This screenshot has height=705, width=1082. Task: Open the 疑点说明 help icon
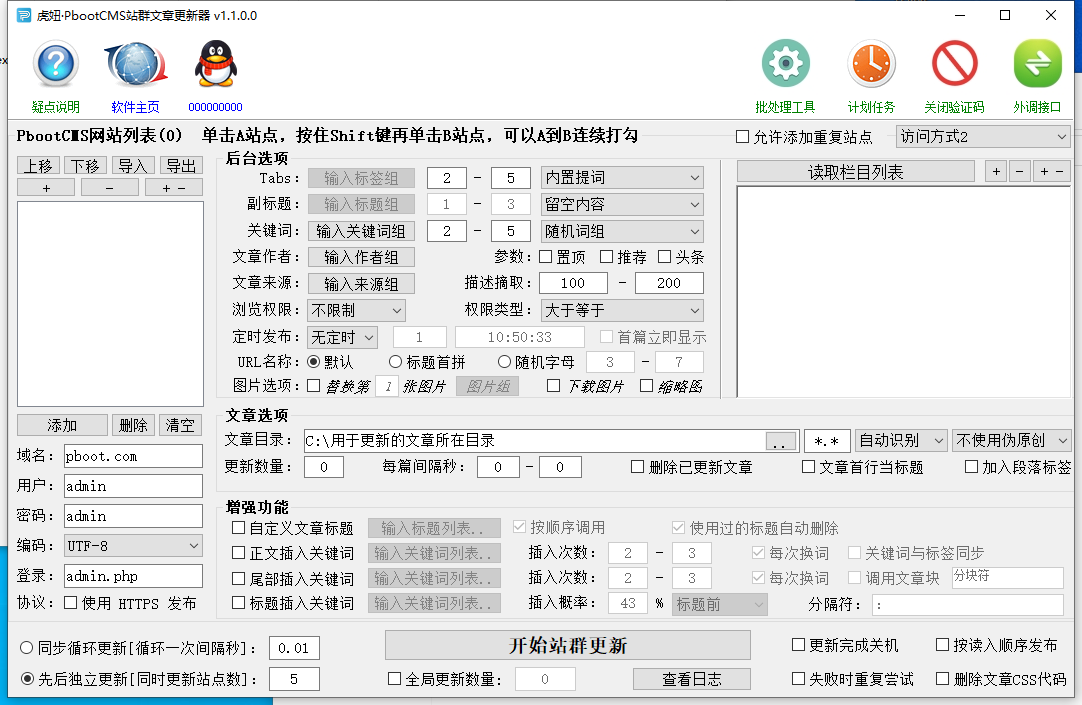pyautogui.click(x=55, y=64)
